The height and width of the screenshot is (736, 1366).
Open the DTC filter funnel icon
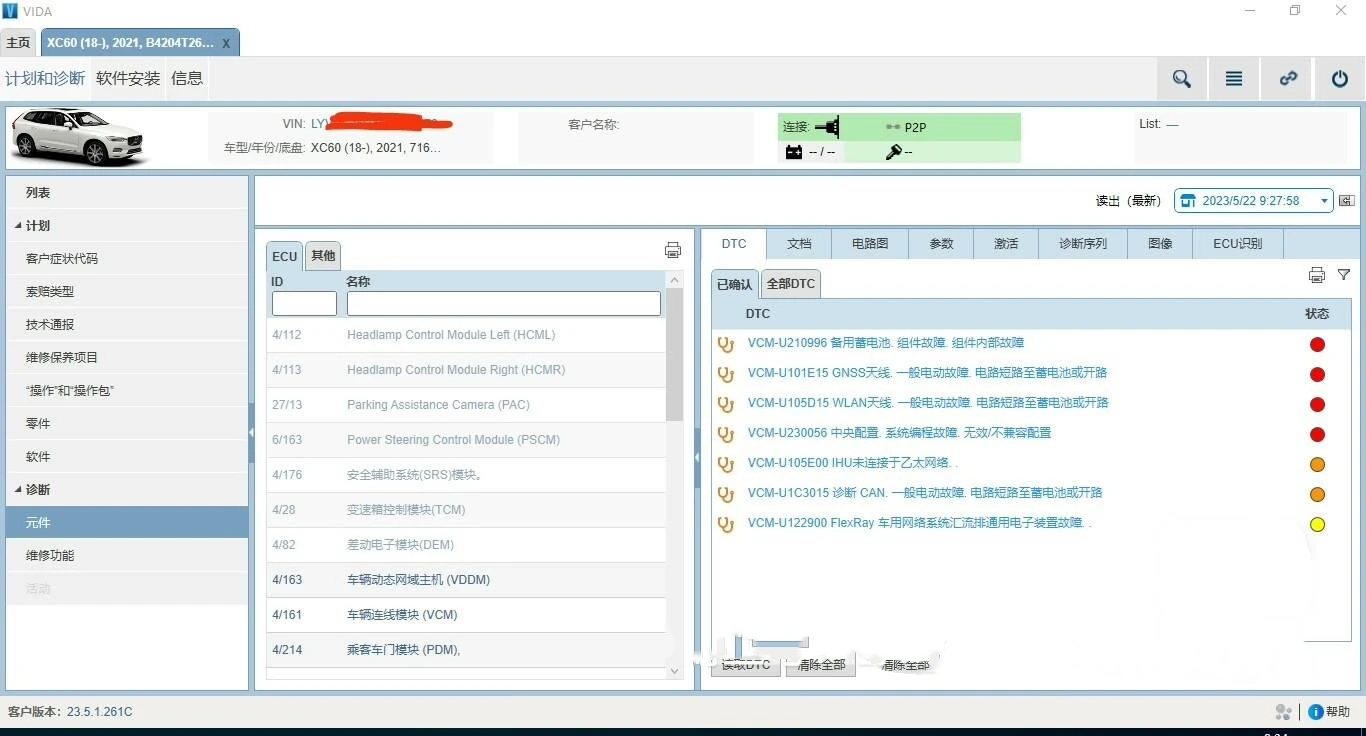1344,274
